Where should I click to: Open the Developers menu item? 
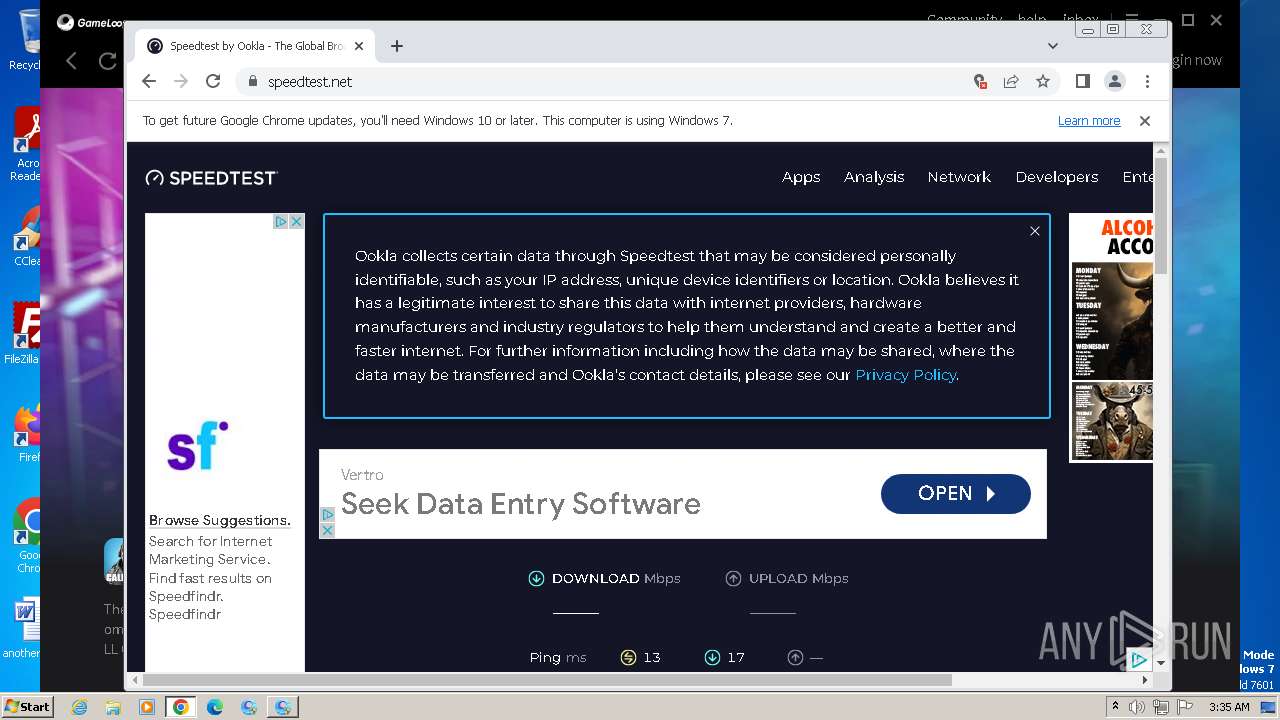[x=1057, y=177]
